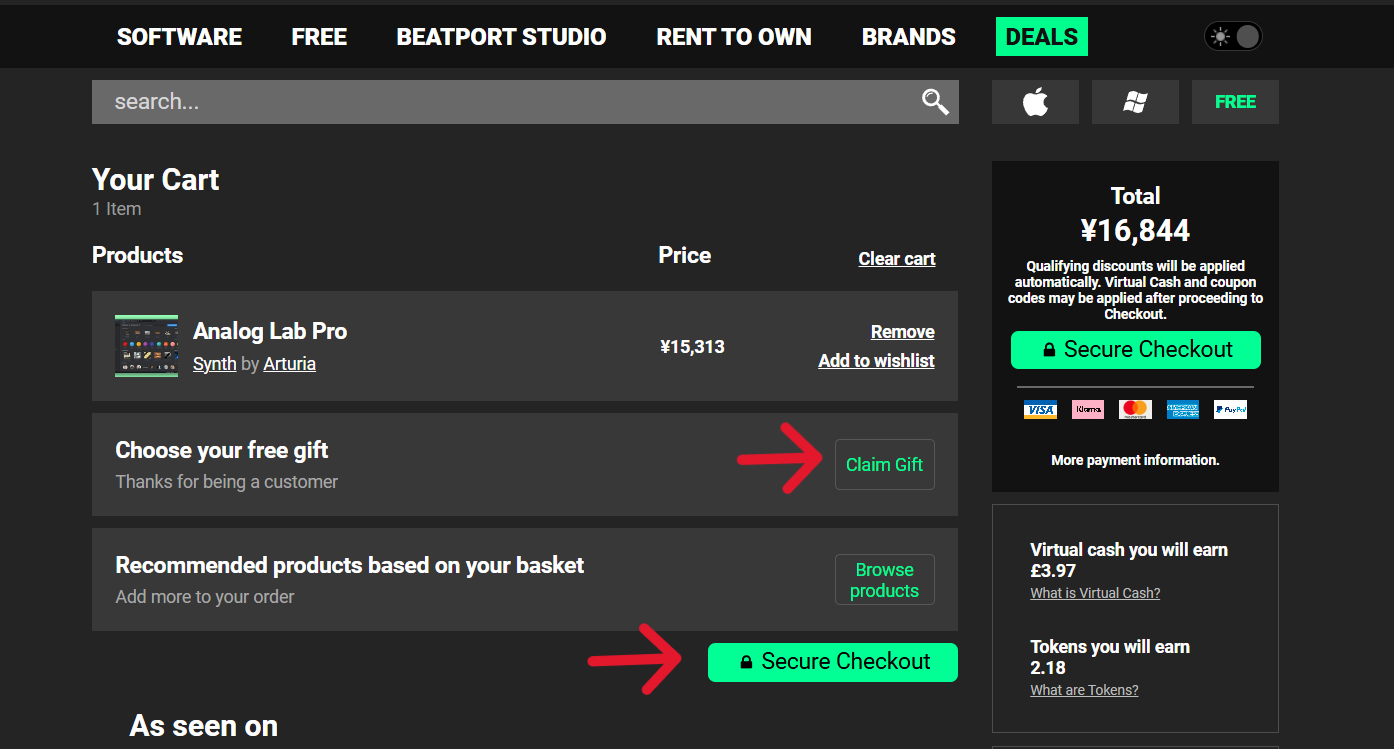
Task: Click the Virtual cash £3.97 value
Action: click(x=1052, y=571)
